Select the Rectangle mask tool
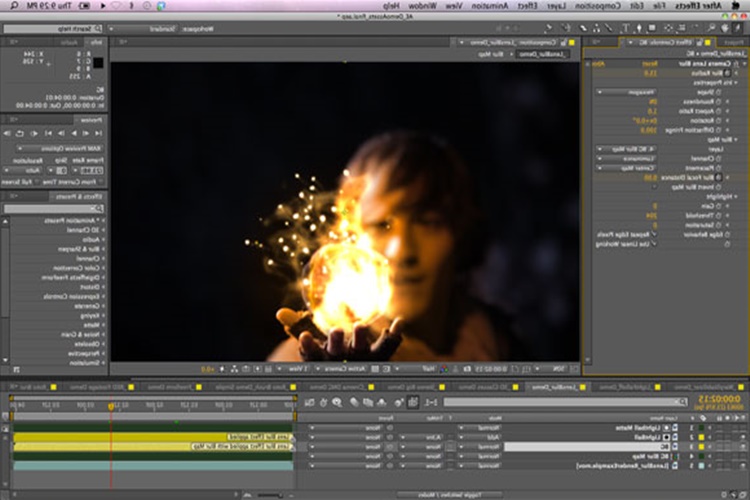This screenshot has height=500, width=750. tap(651, 29)
